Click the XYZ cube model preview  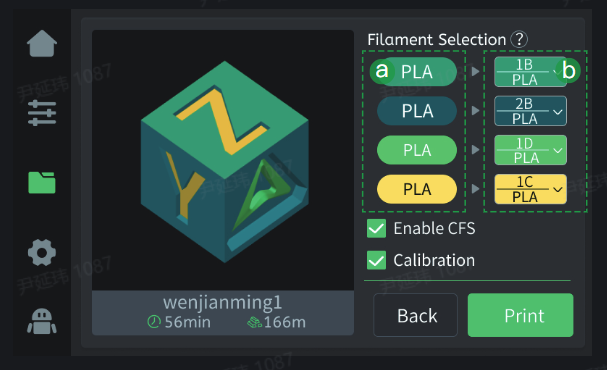point(225,162)
